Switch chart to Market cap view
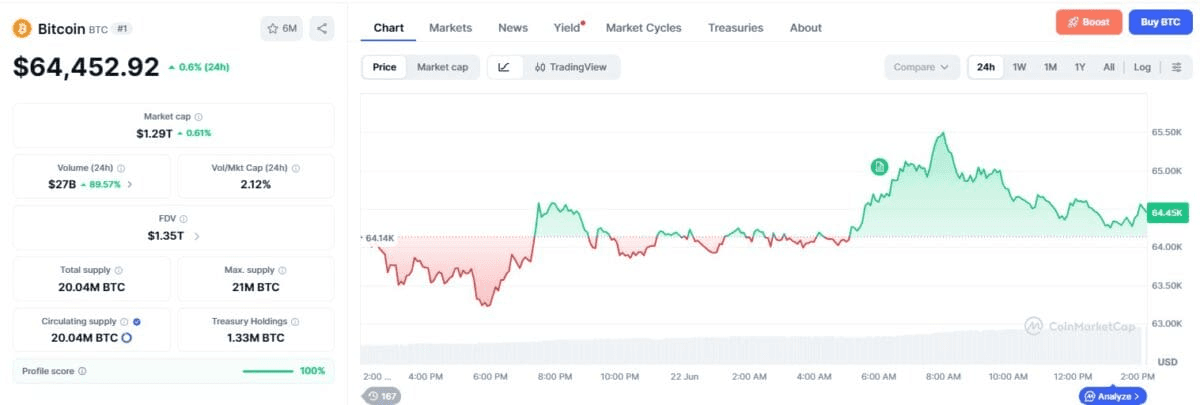1200x405 pixels. point(442,67)
